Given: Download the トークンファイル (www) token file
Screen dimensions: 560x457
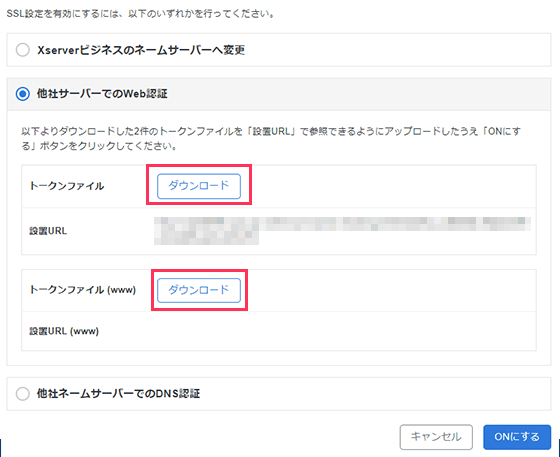Looking at the screenshot, I should click(199, 290).
